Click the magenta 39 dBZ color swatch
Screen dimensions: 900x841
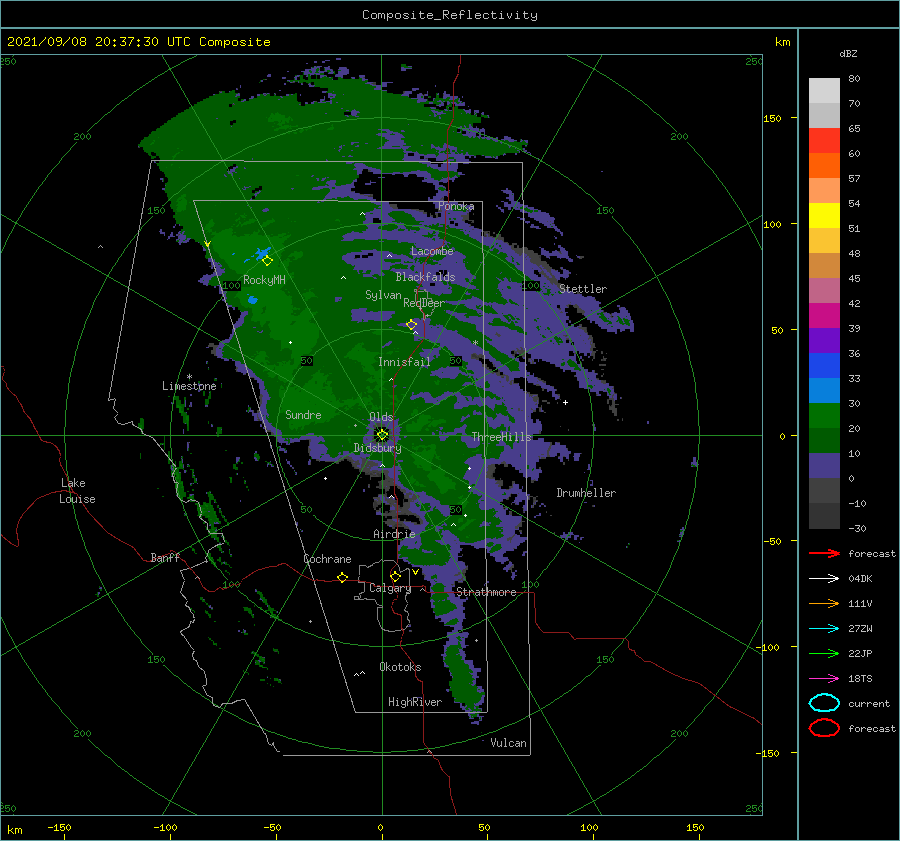click(x=824, y=315)
